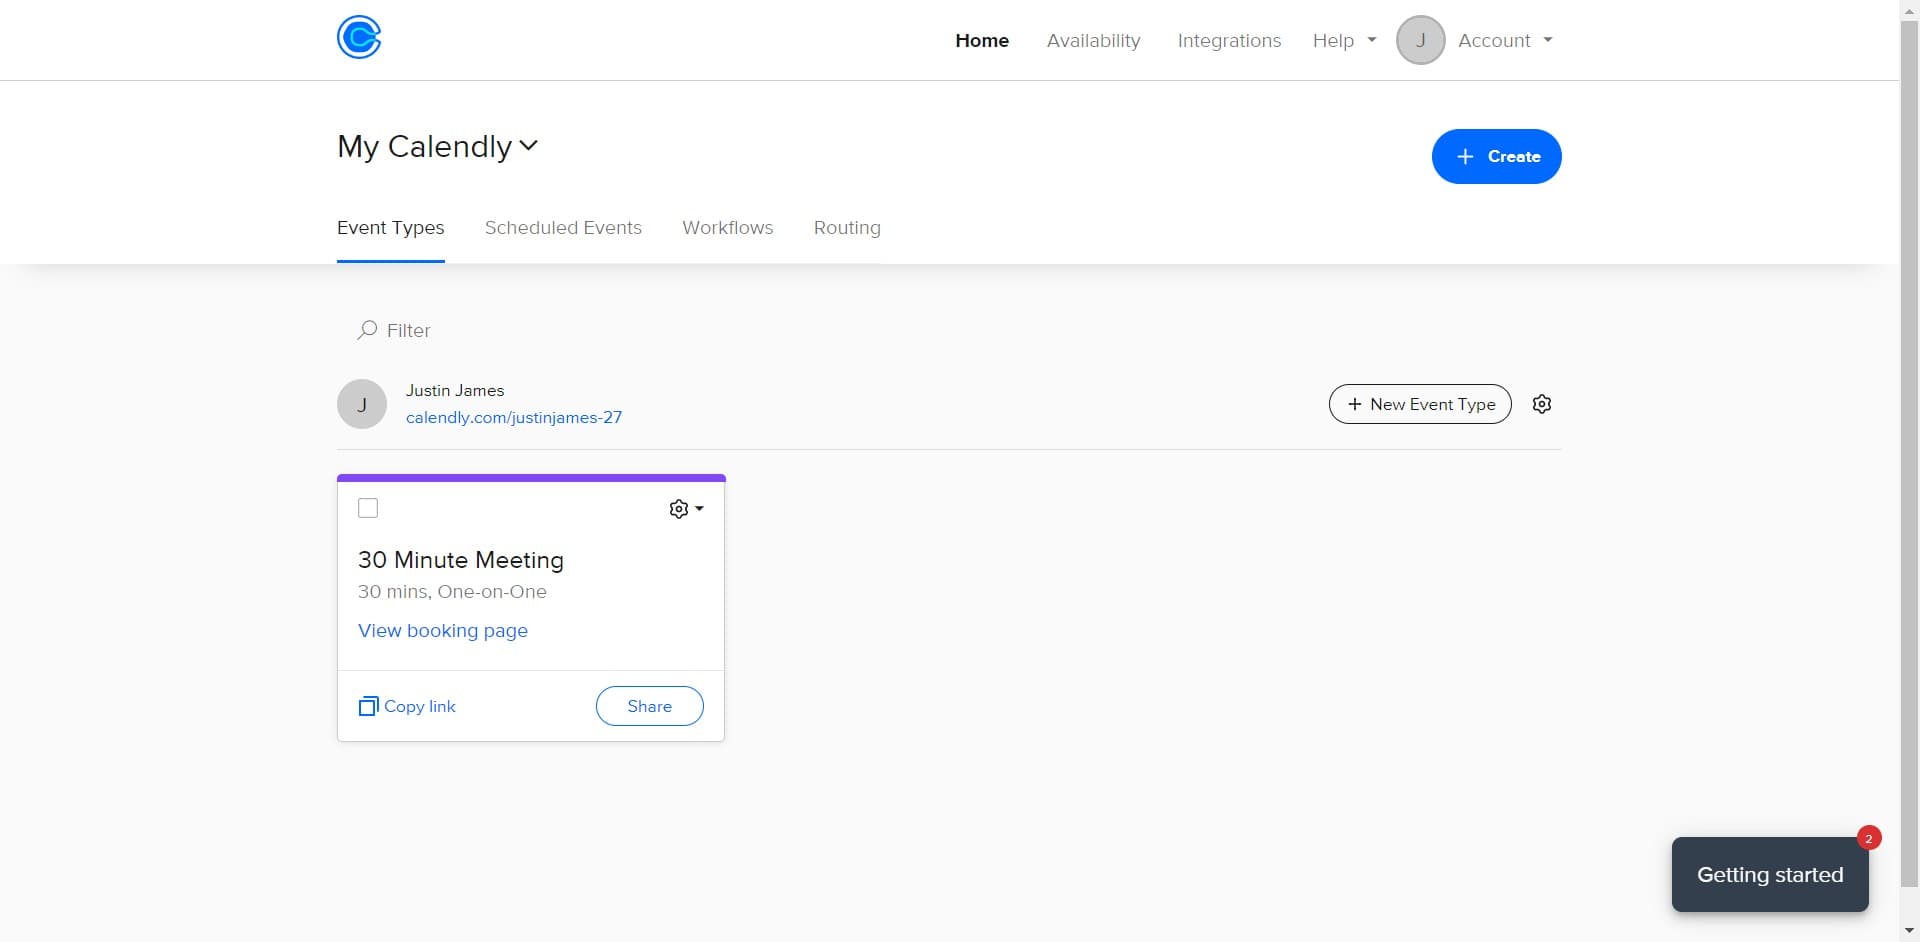Open the calendly.com/justinjames-27 link
Image resolution: width=1920 pixels, height=942 pixels.
[513, 417]
